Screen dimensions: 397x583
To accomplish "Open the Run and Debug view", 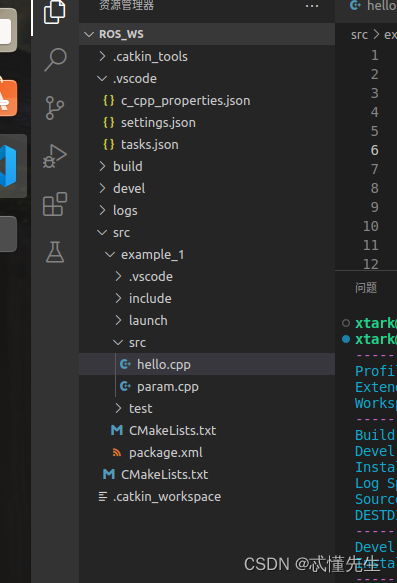I will point(55,156).
